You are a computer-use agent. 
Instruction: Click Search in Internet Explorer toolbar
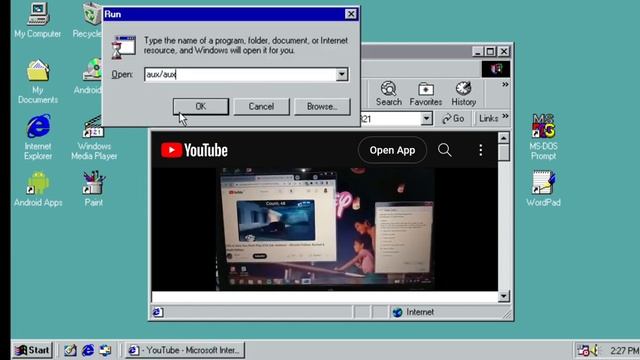click(389, 94)
